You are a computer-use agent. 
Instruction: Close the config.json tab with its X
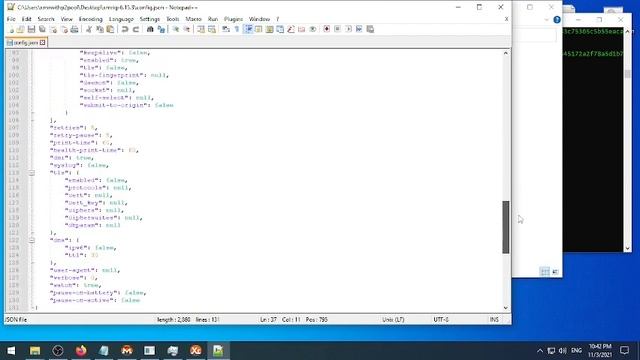(x=42, y=42)
